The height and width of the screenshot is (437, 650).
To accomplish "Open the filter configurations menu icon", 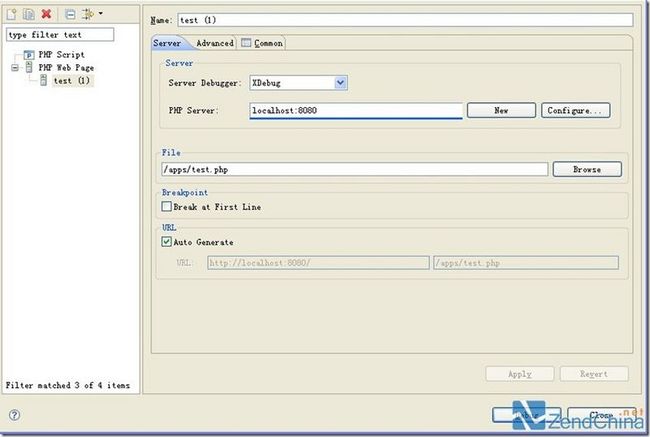I will click(x=87, y=14).
